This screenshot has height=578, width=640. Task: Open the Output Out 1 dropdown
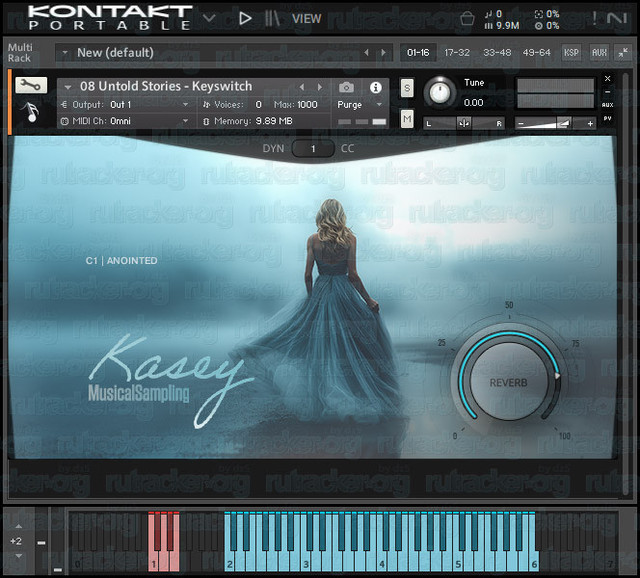coord(127,104)
